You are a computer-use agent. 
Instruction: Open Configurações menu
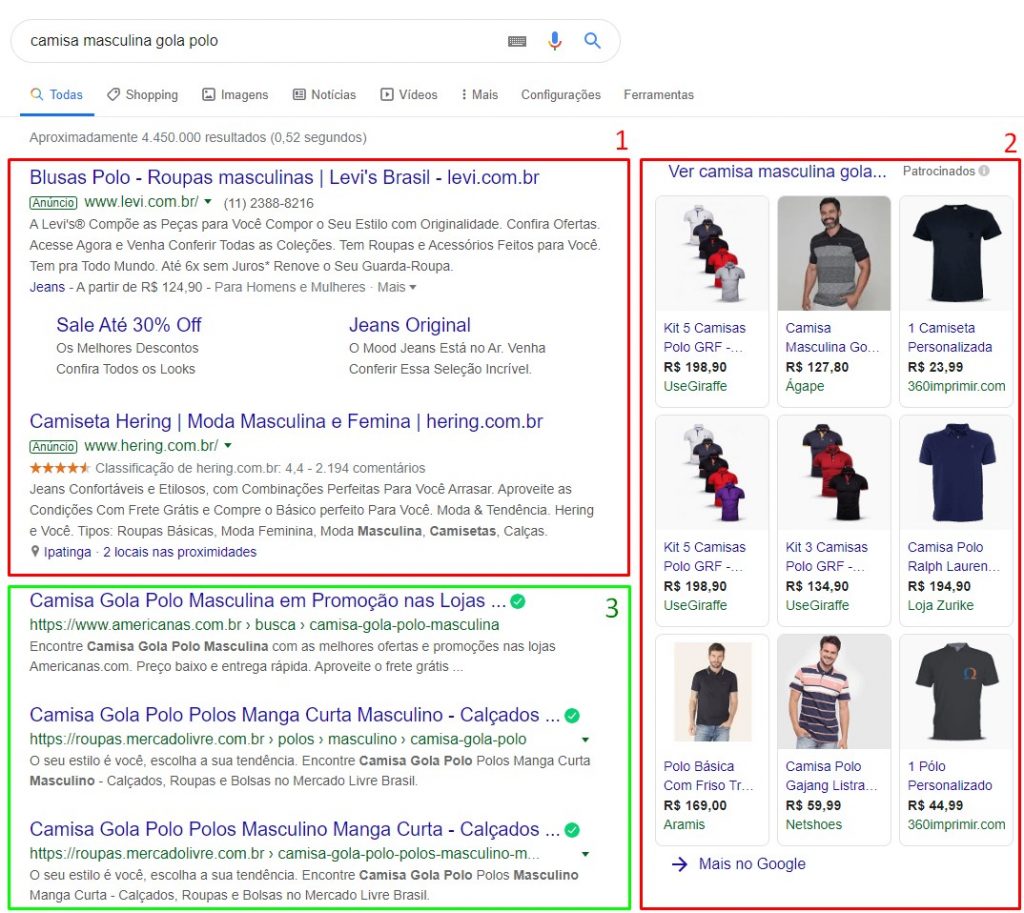560,95
